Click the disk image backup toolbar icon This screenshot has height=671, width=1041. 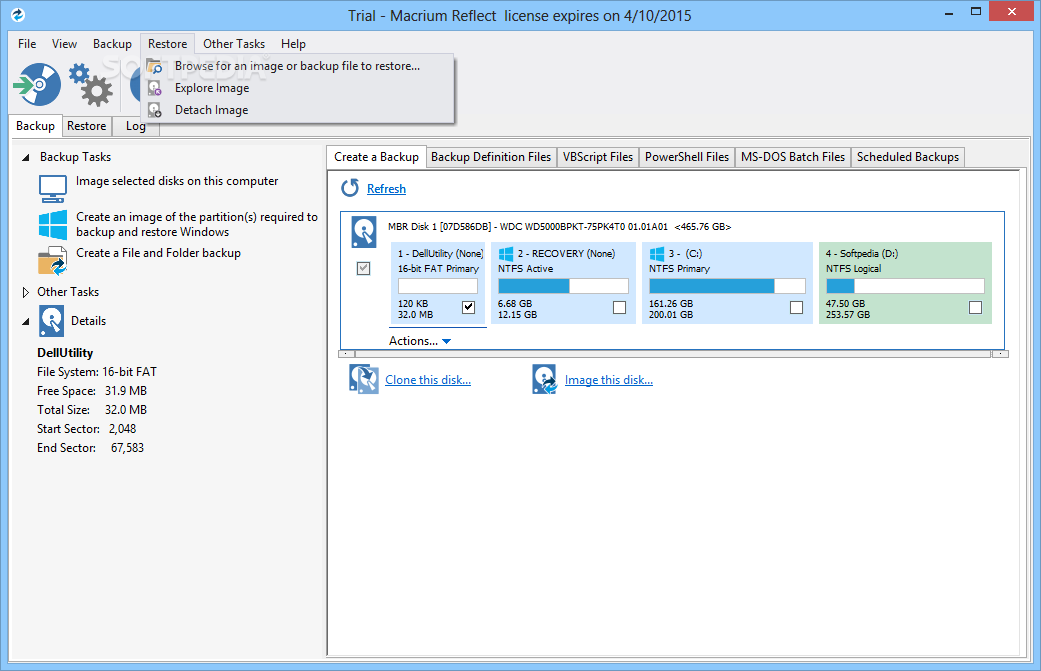pos(37,84)
